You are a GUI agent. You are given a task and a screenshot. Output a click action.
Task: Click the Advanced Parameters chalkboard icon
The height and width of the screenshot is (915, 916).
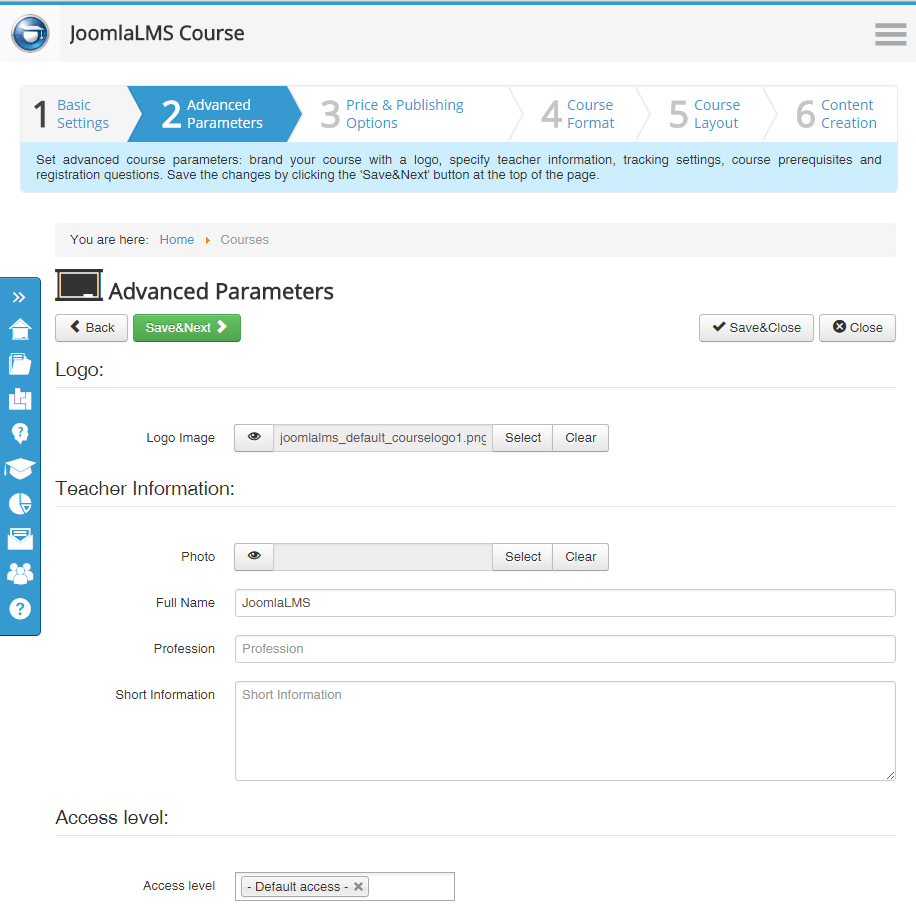pyautogui.click(x=79, y=286)
